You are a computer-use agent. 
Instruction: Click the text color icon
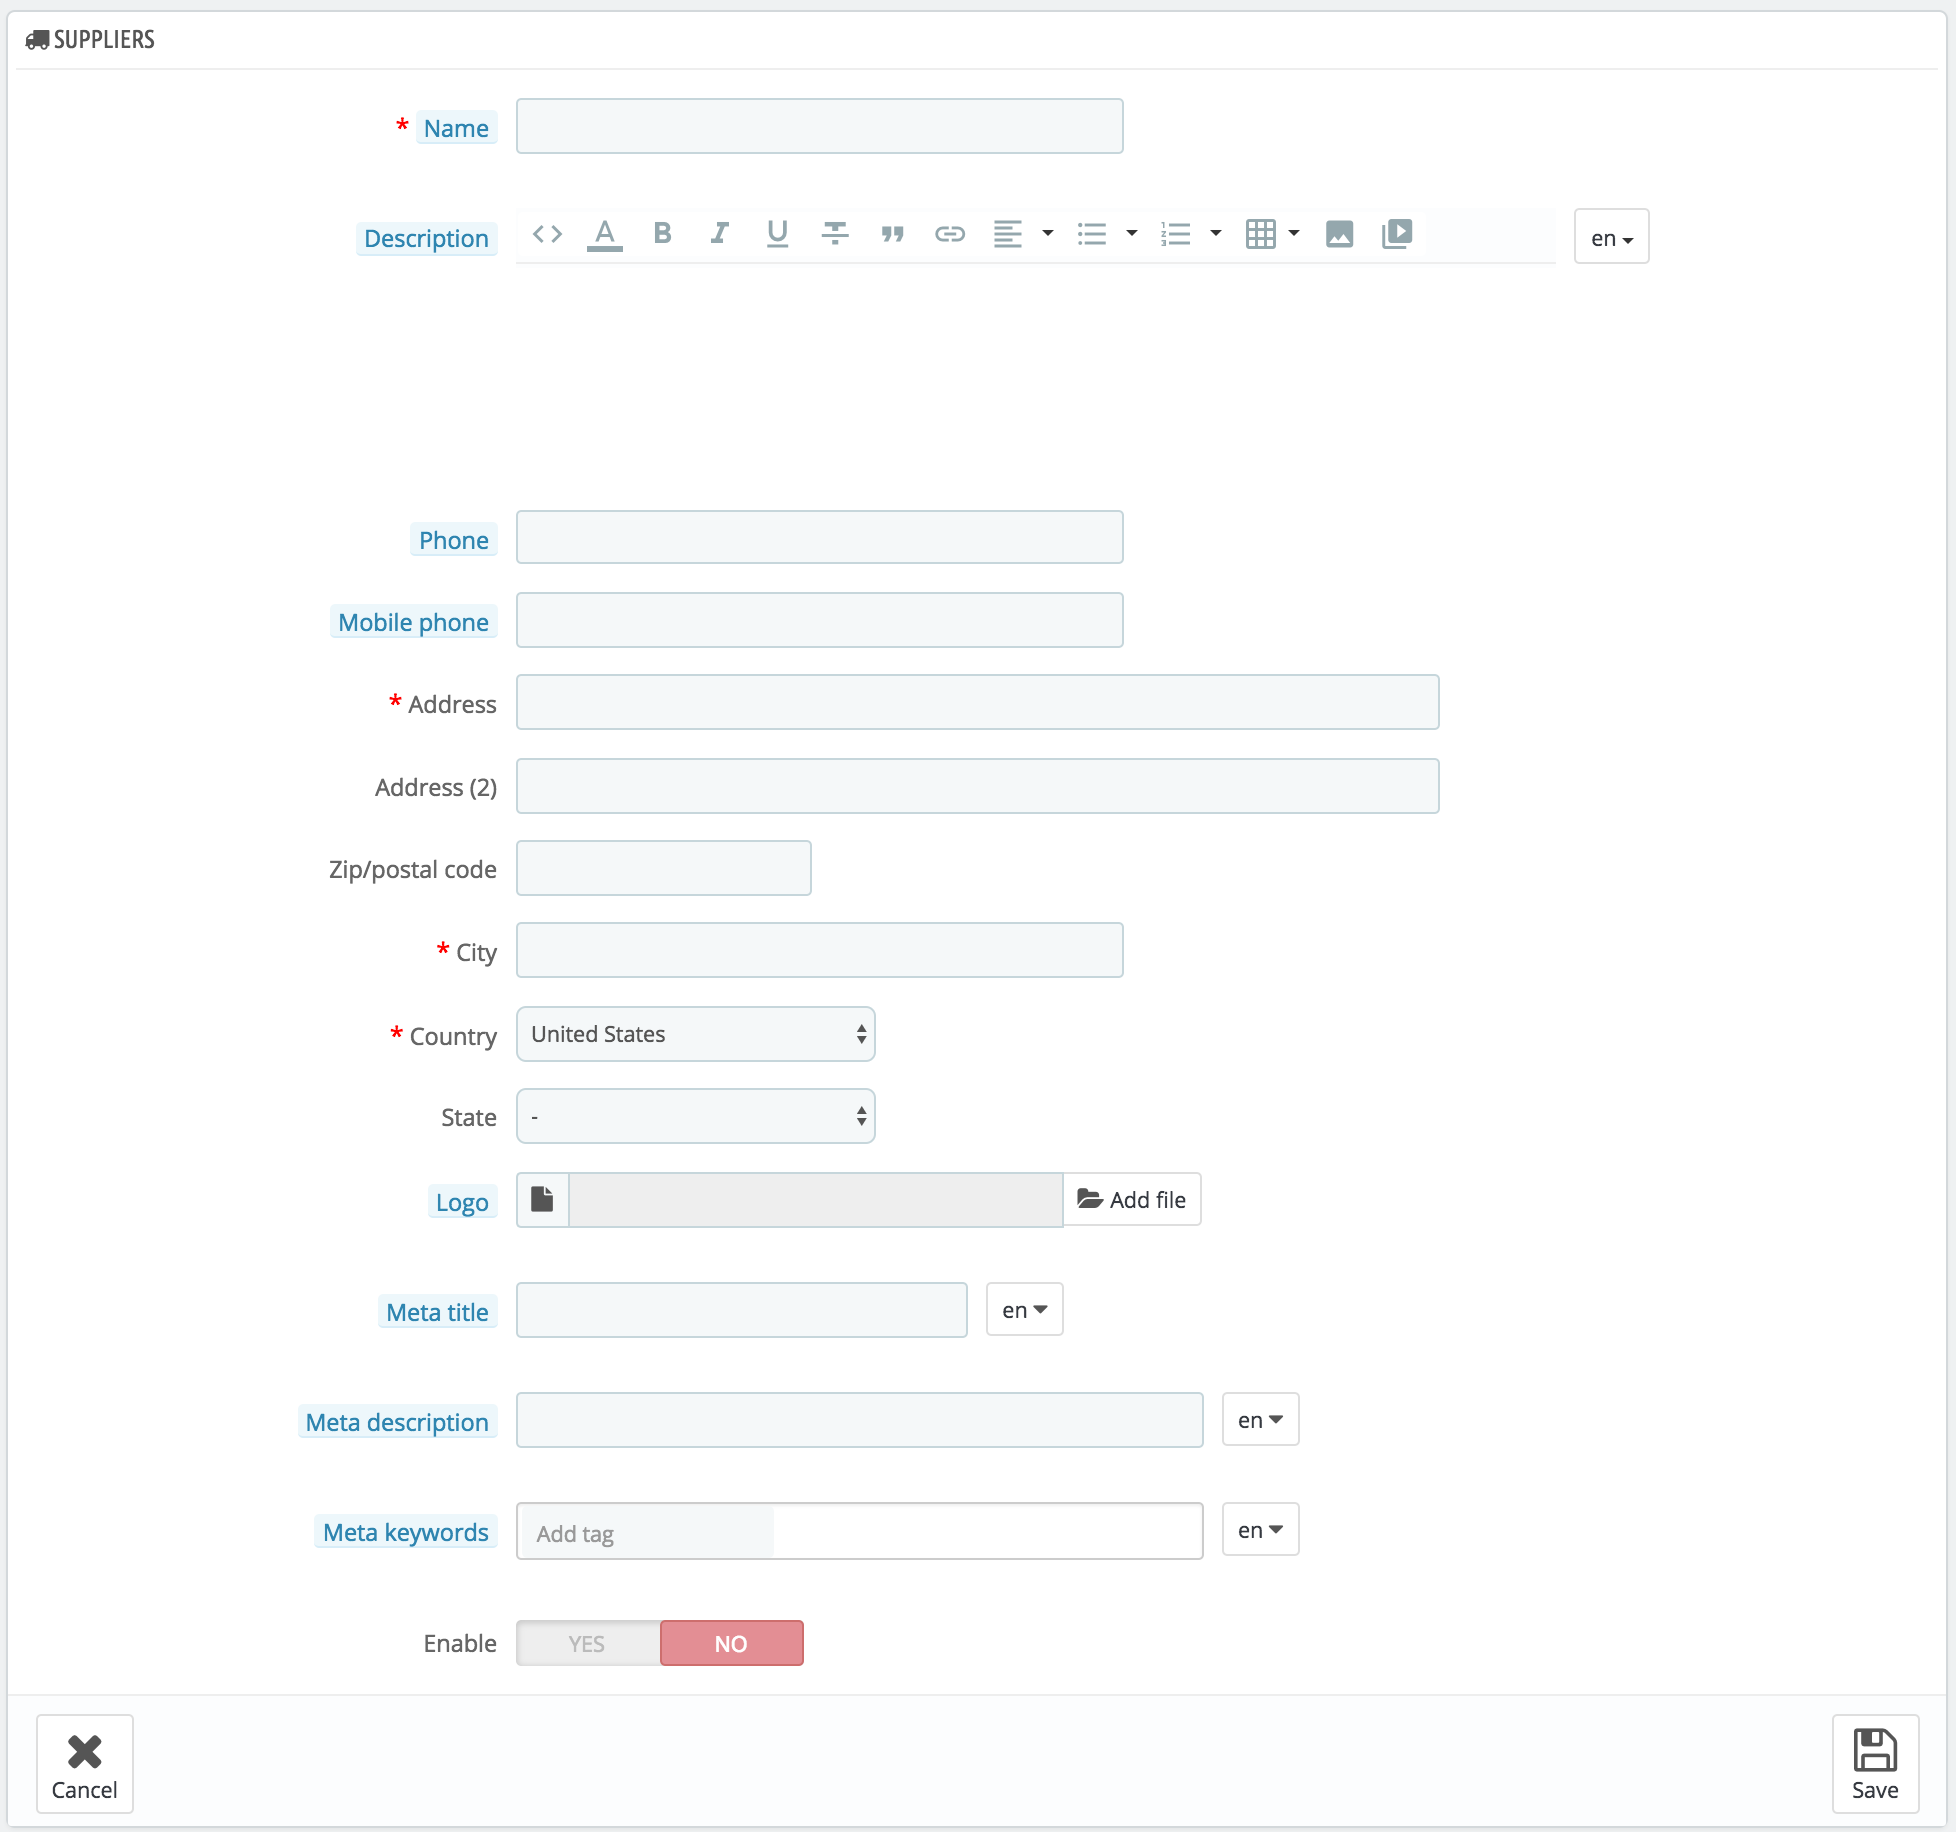pyautogui.click(x=604, y=234)
